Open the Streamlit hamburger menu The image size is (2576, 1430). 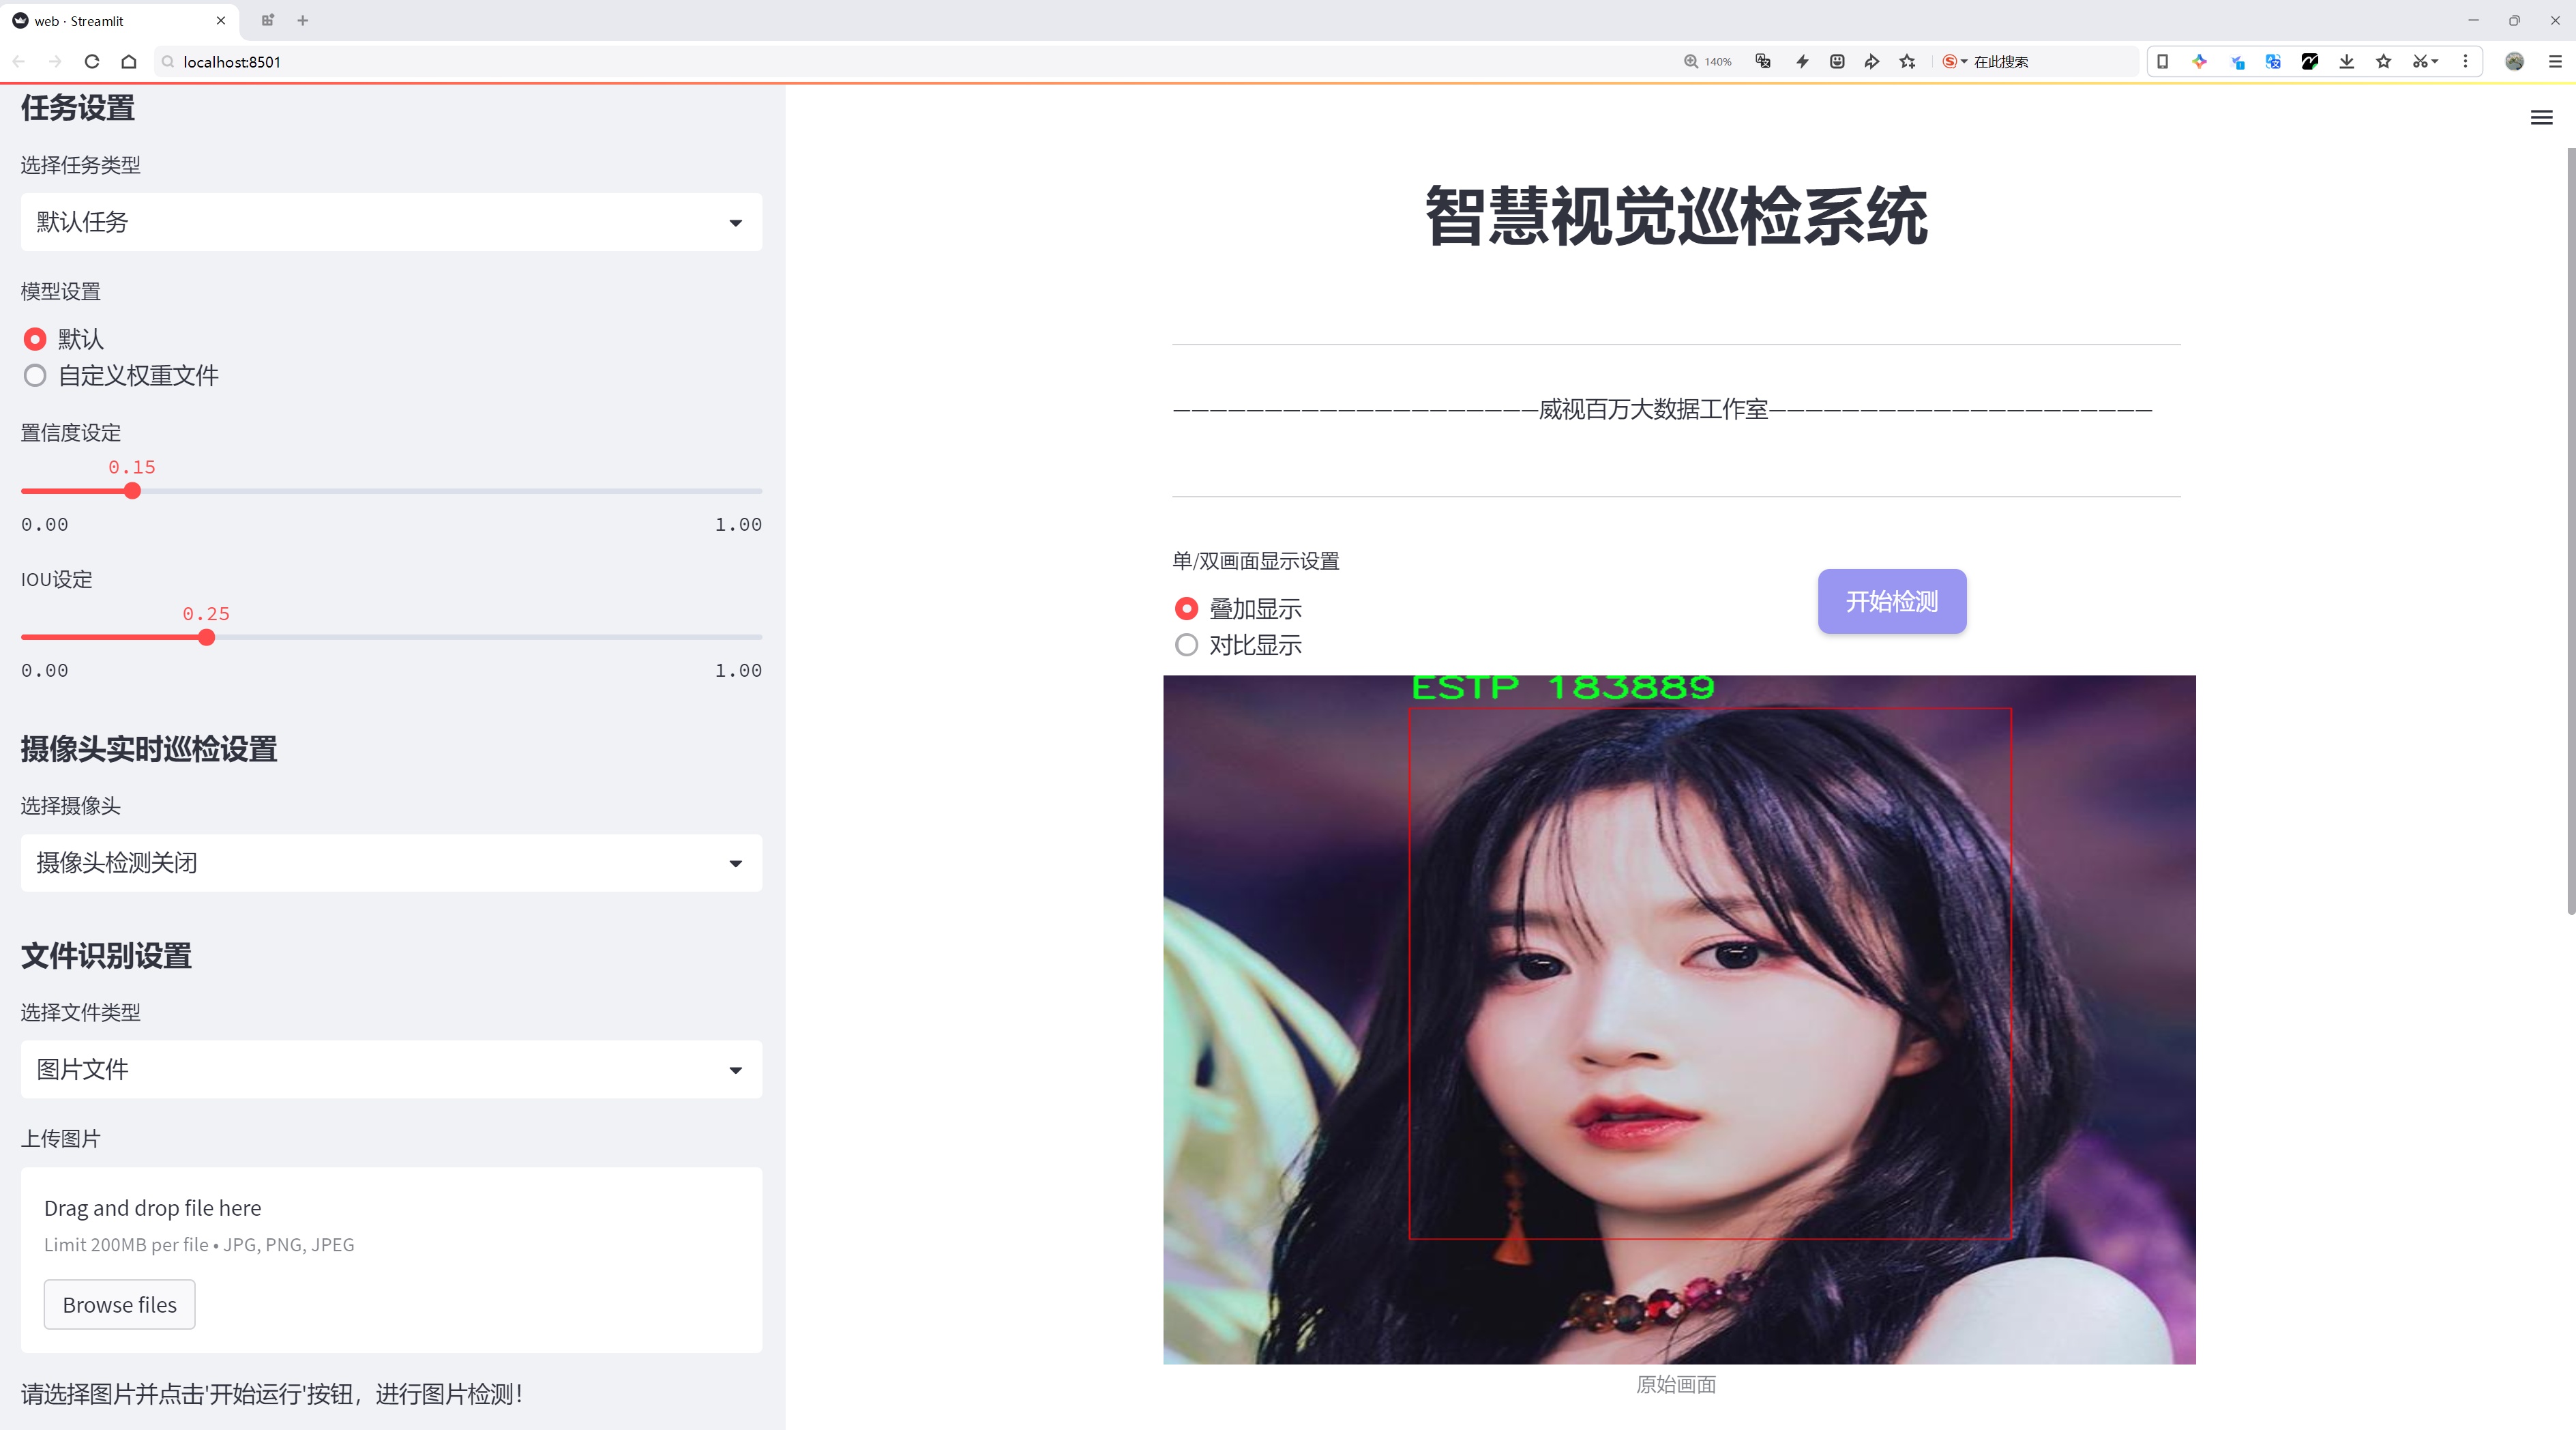[x=2541, y=118]
